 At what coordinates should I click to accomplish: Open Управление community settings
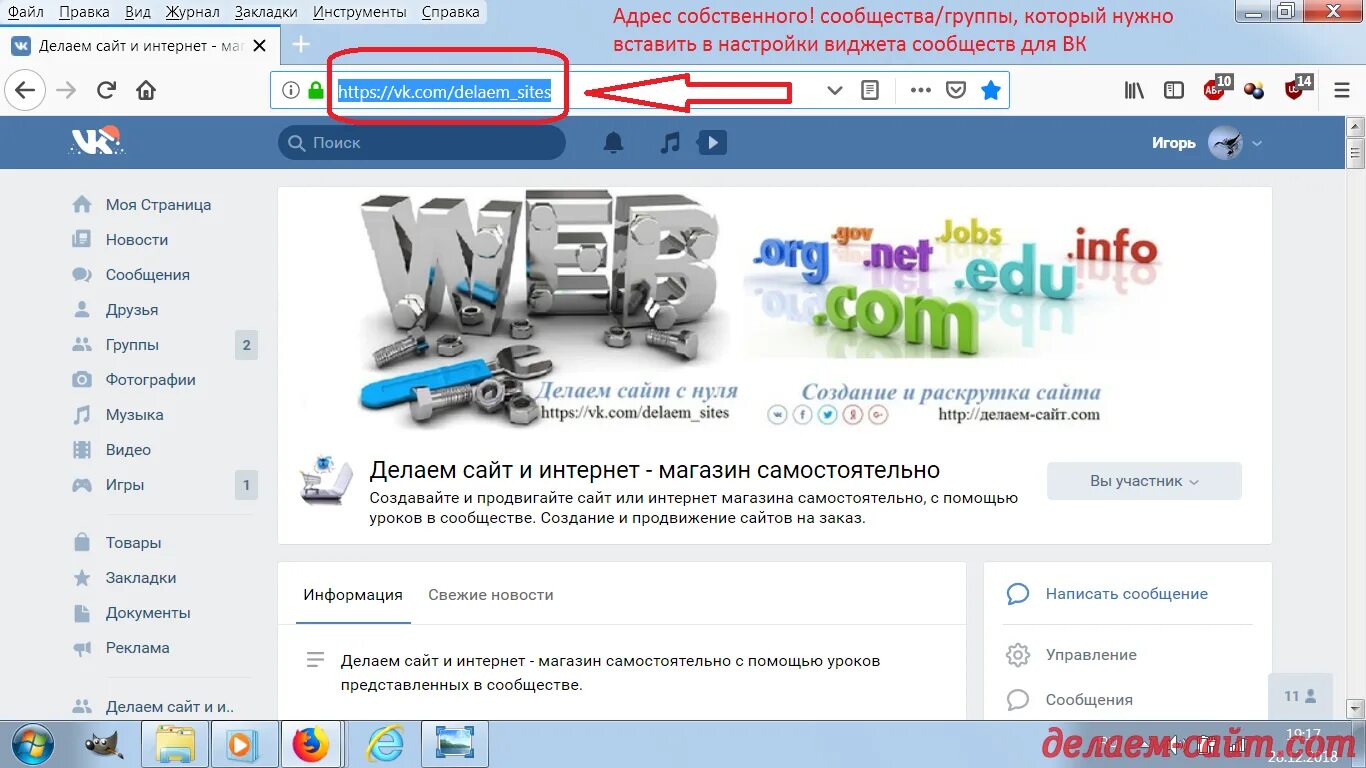1091,654
